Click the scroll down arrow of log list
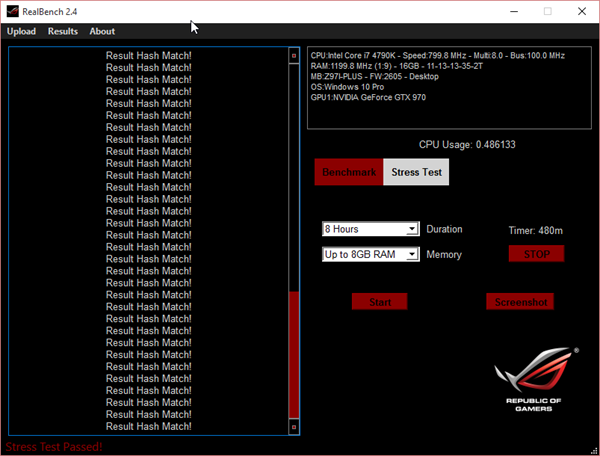The image size is (600, 456). [294, 427]
